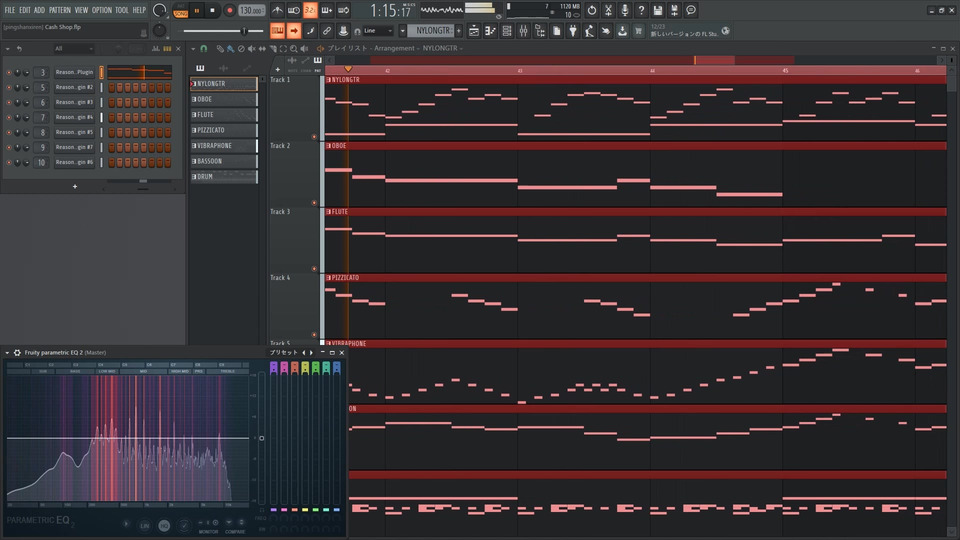Click the Track 1 label
Viewport: 960px width, 540px height.
point(280,80)
